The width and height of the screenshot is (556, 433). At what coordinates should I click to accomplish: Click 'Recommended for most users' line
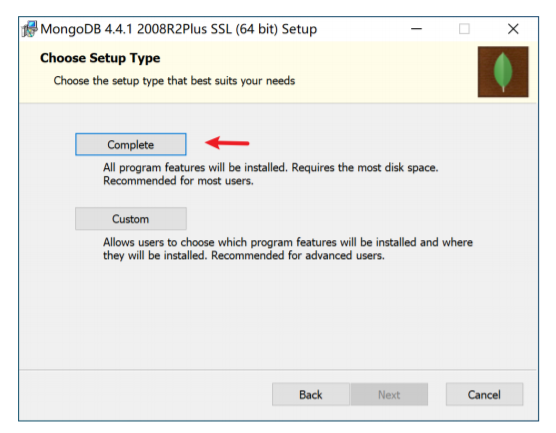coord(178,181)
